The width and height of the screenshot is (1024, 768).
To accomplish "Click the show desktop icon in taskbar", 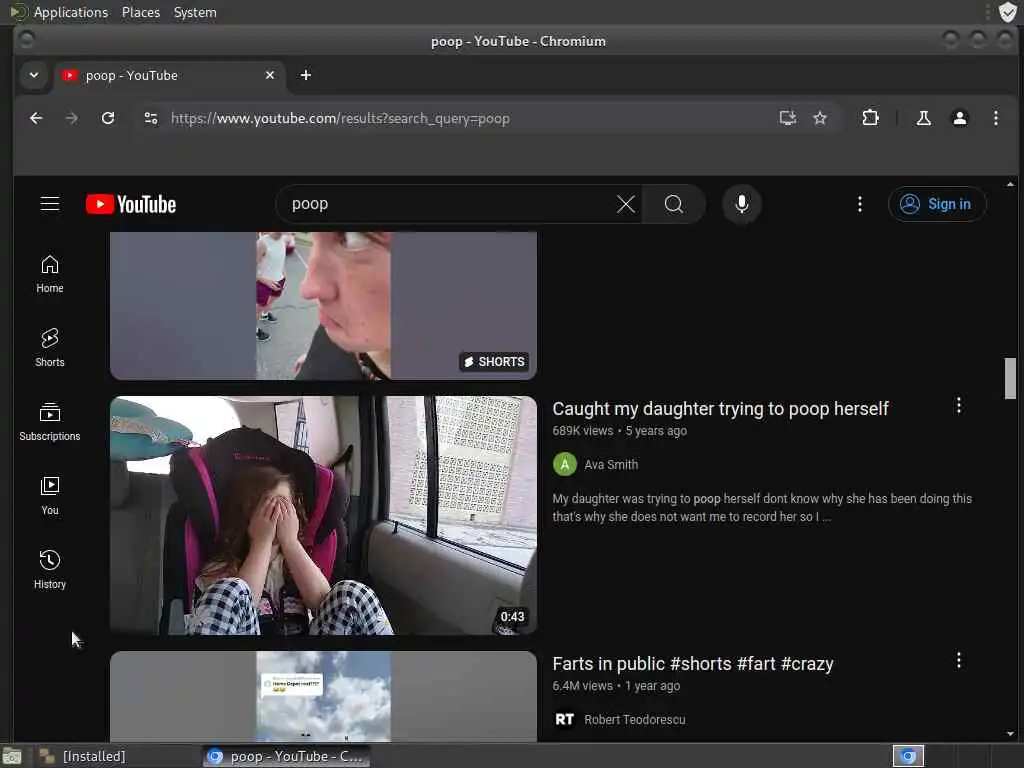I will tap(12, 756).
